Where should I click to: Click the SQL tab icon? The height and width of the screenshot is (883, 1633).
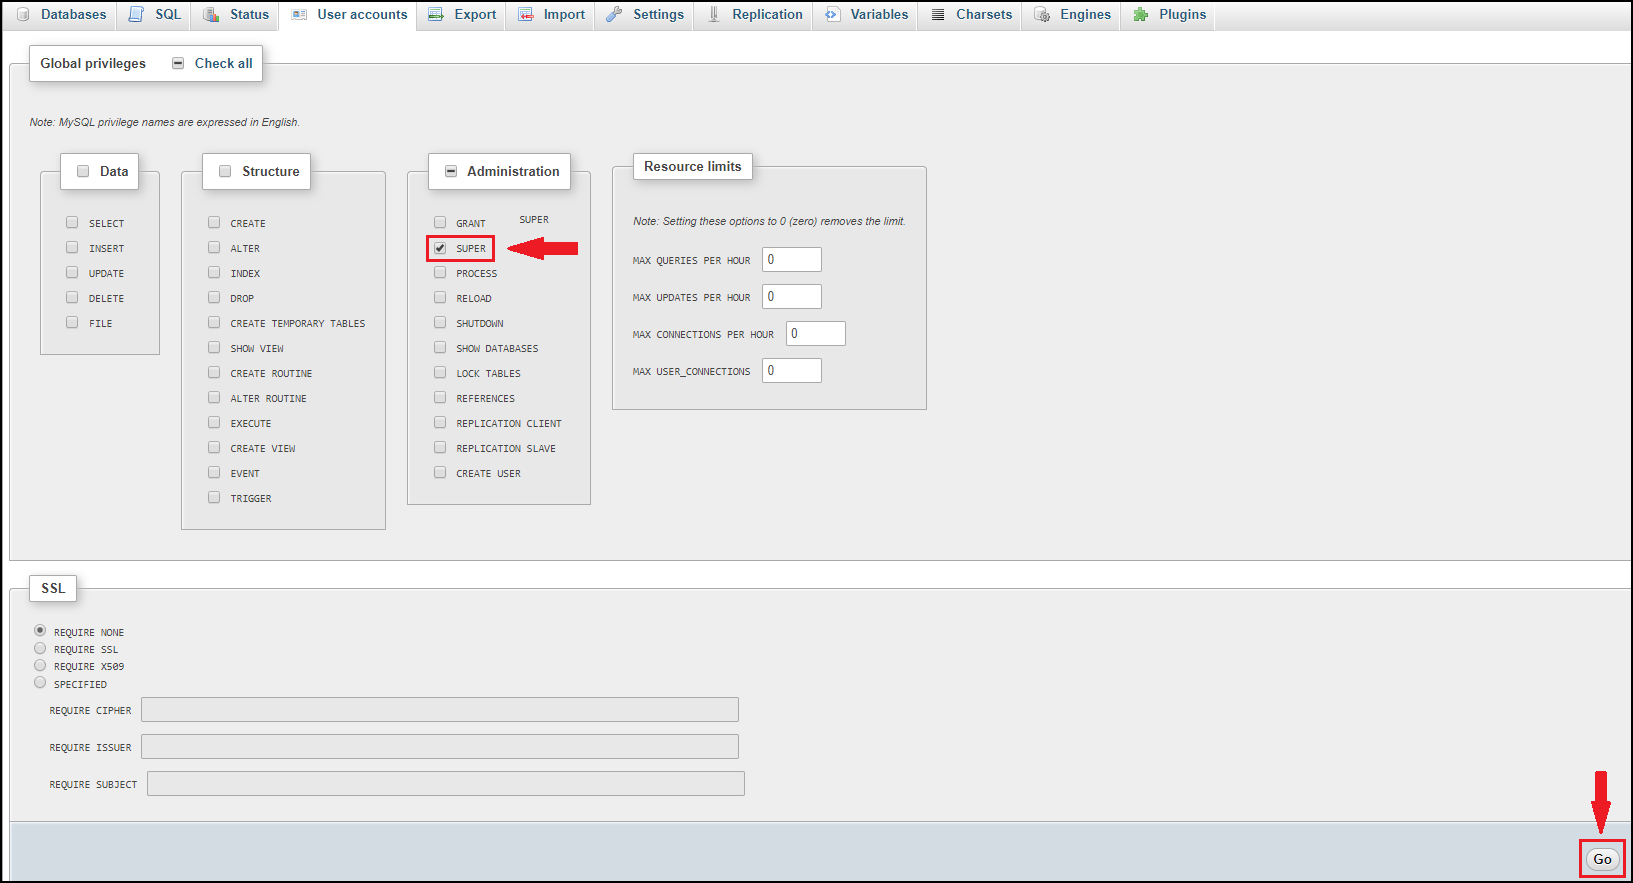click(136, 15)
